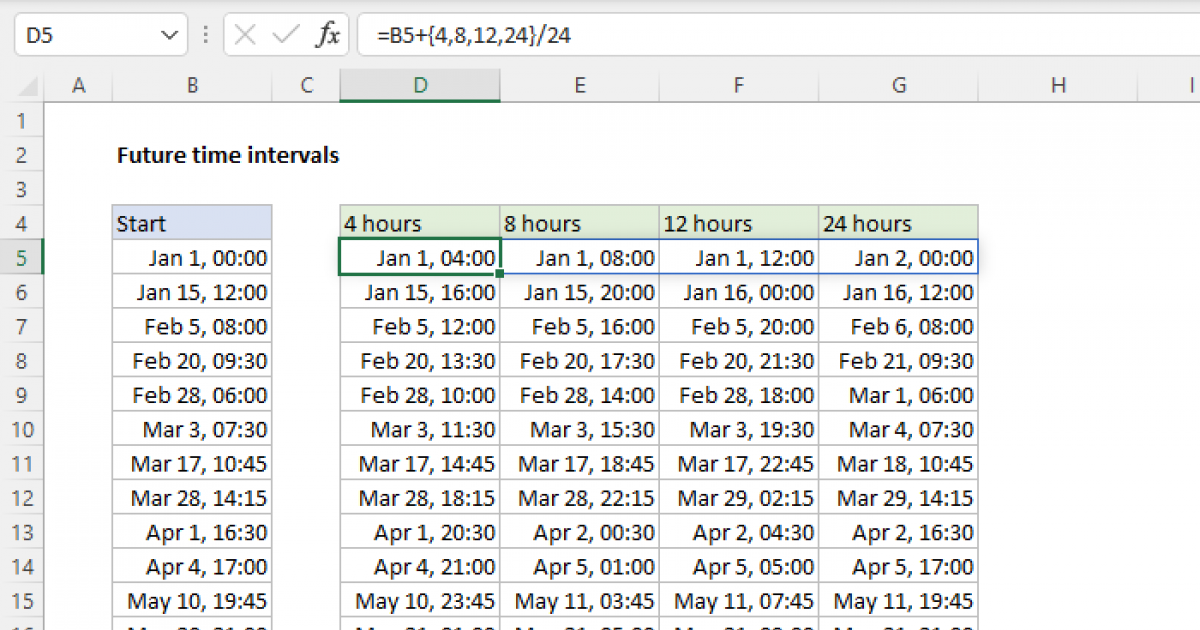
Task: Select the cell showing Jan 1, 00:00
Action: (191, 257)
